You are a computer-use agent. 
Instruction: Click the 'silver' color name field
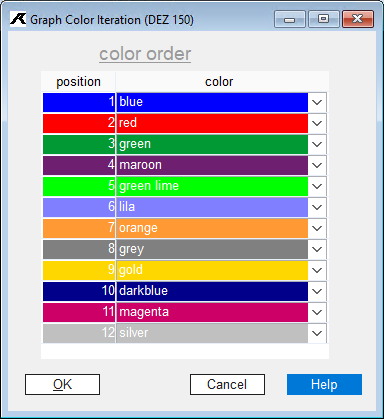(212, 333)
